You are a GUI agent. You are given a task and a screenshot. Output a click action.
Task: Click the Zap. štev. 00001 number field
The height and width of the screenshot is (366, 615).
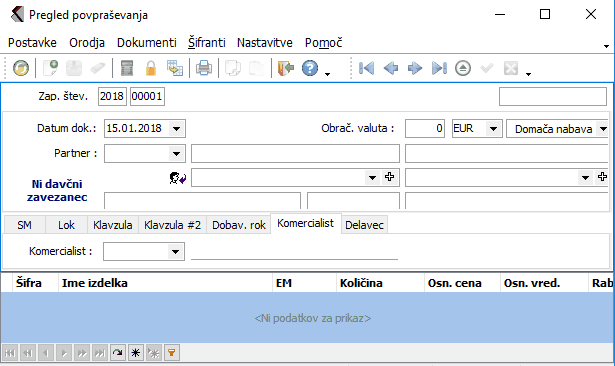[x=147, y=97]
